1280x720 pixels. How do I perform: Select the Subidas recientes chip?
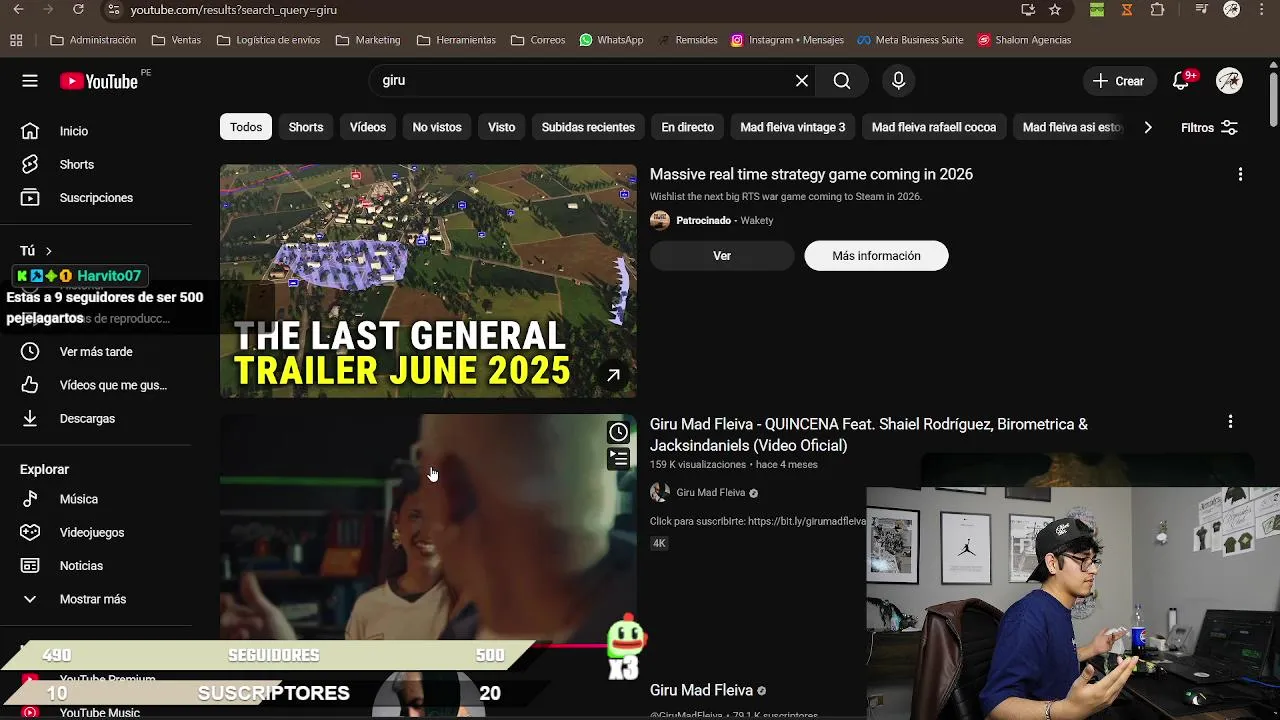click(x=588, y=127)
